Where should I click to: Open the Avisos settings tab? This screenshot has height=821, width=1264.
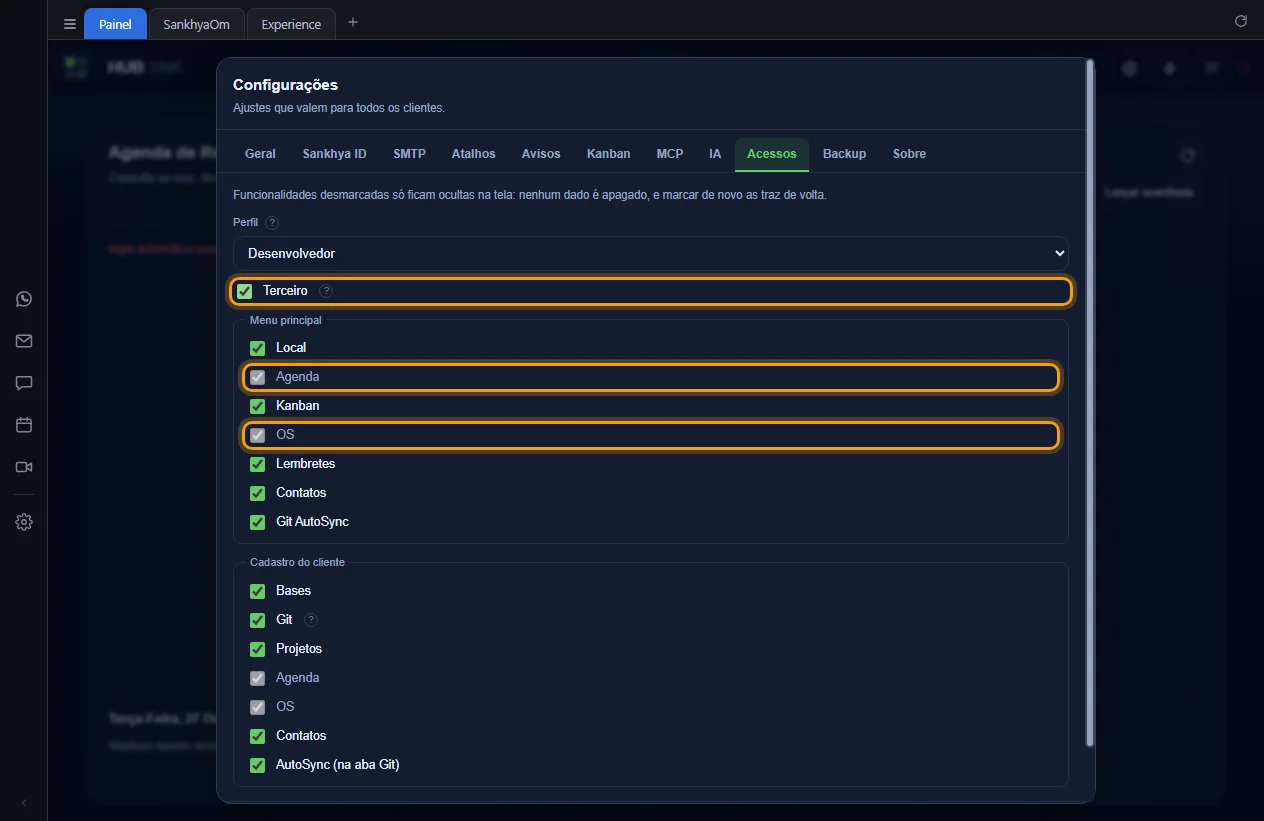click(x=541, y=154)
